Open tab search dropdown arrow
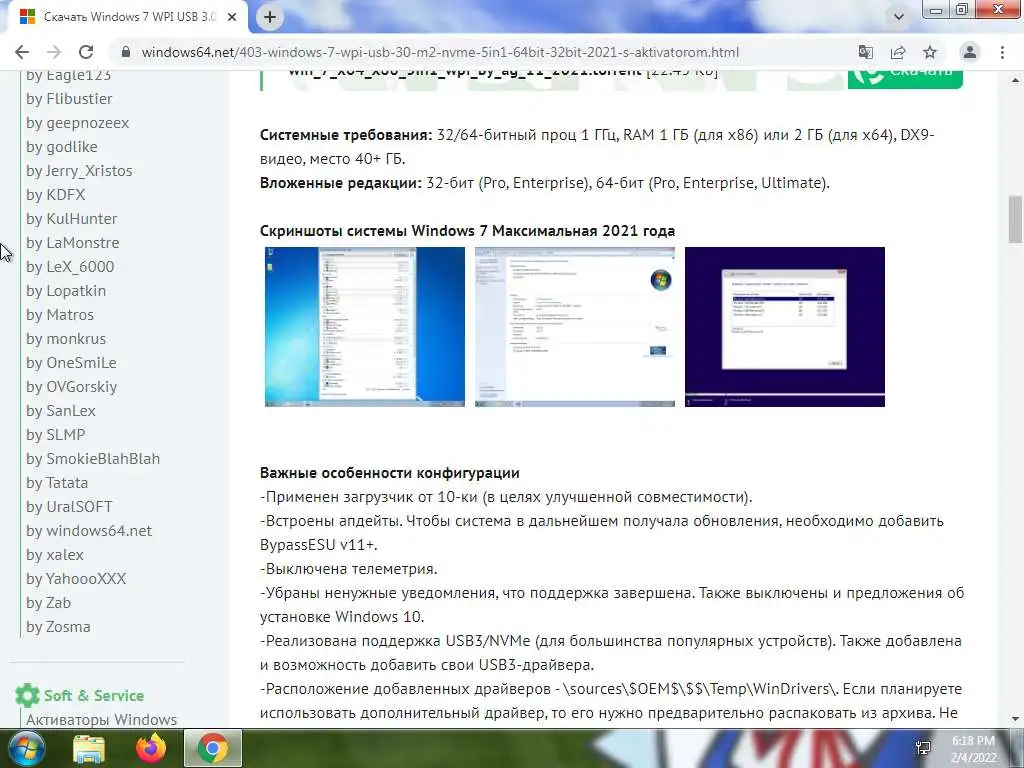Screen dimensions: 1024x768 [x=899, y=17]
